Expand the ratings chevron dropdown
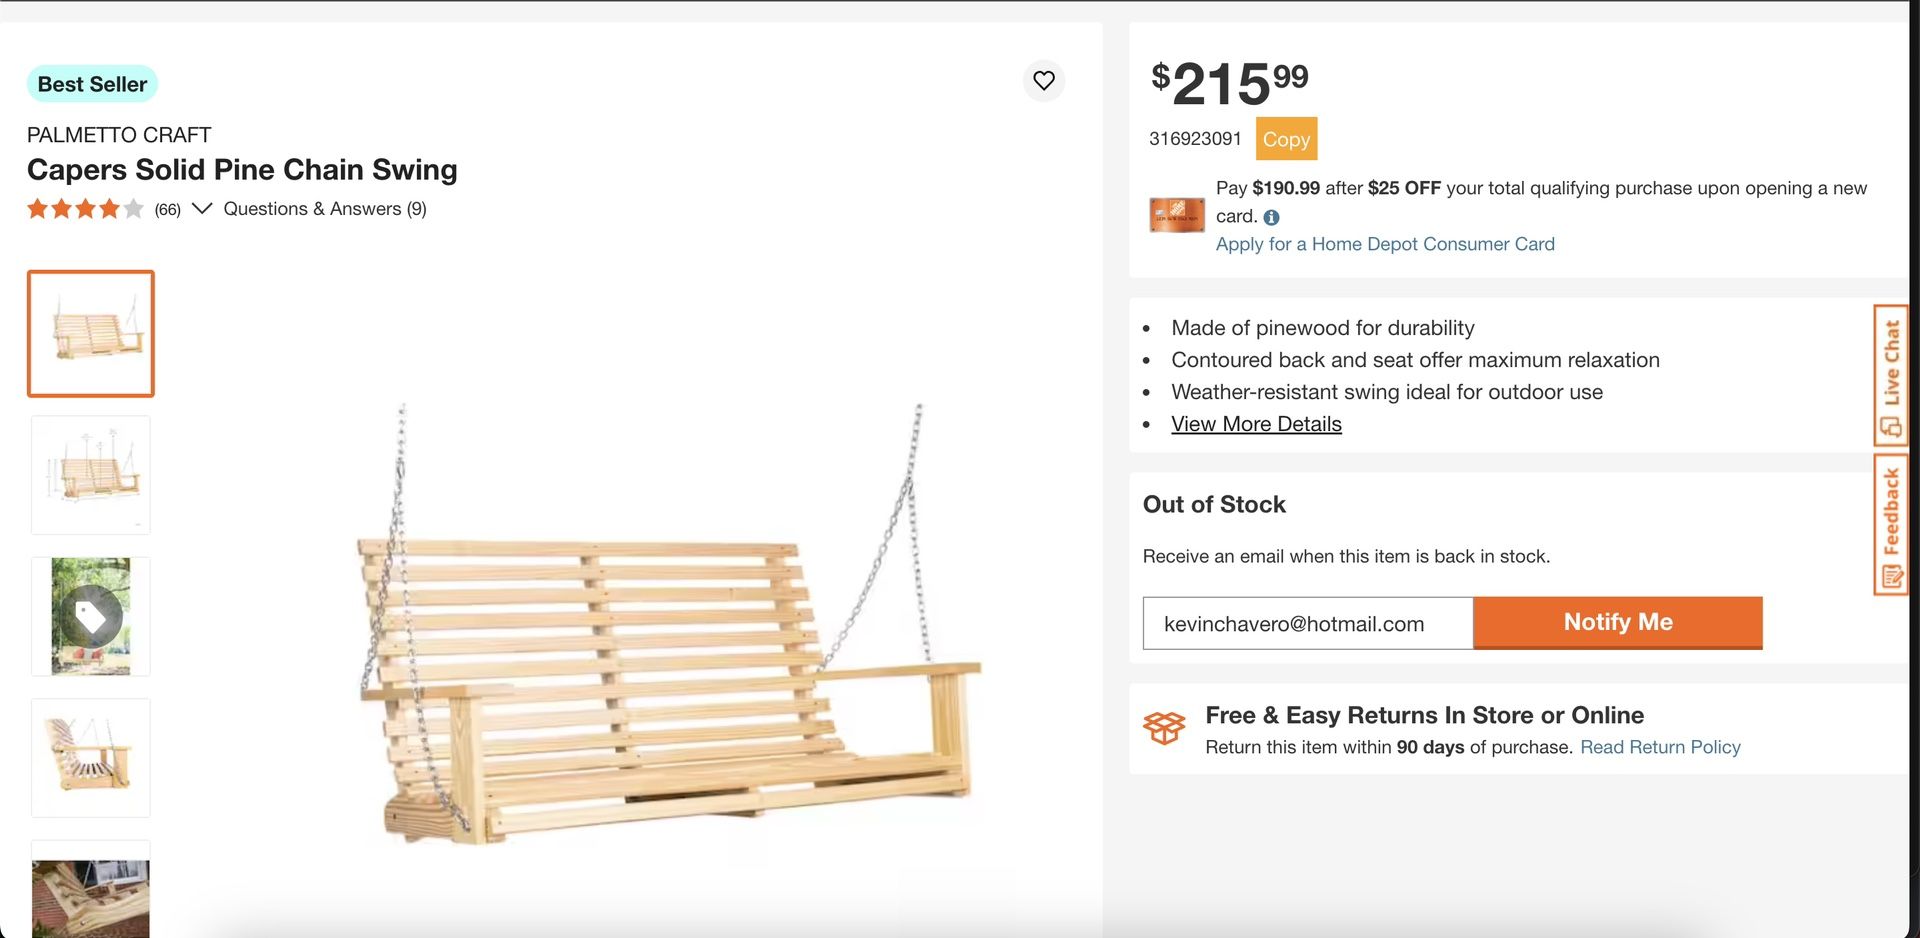Image resolution: width=1920 pixels, height=938 pixels. point(202,209)
